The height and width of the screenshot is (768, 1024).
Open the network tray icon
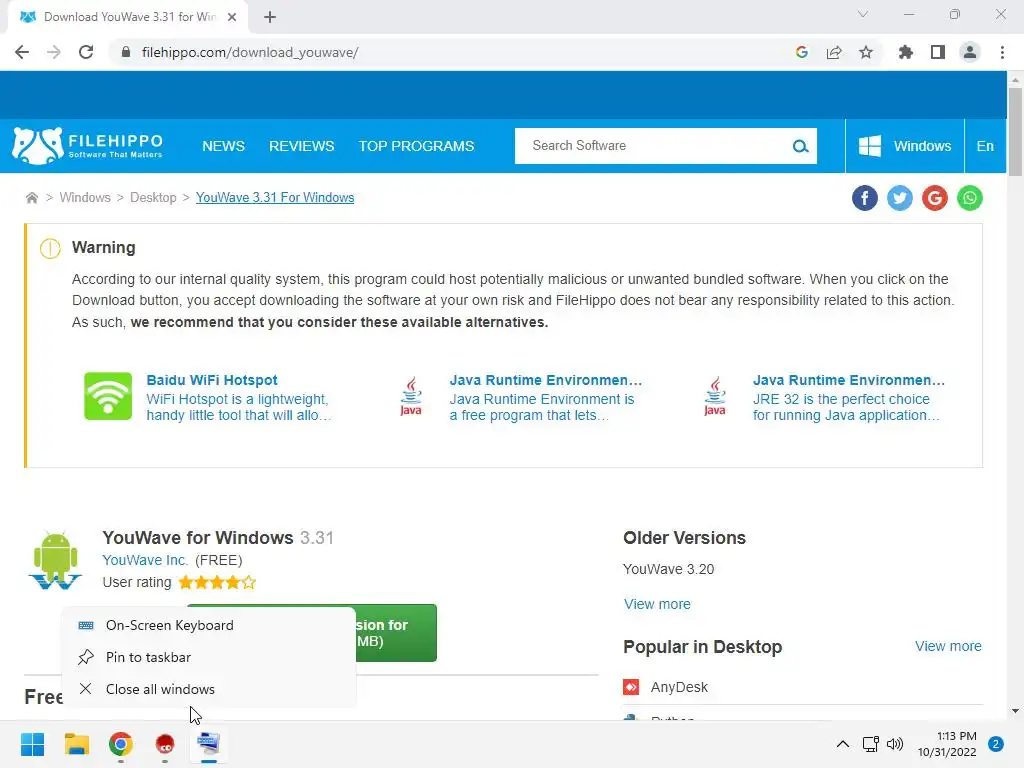871,744
